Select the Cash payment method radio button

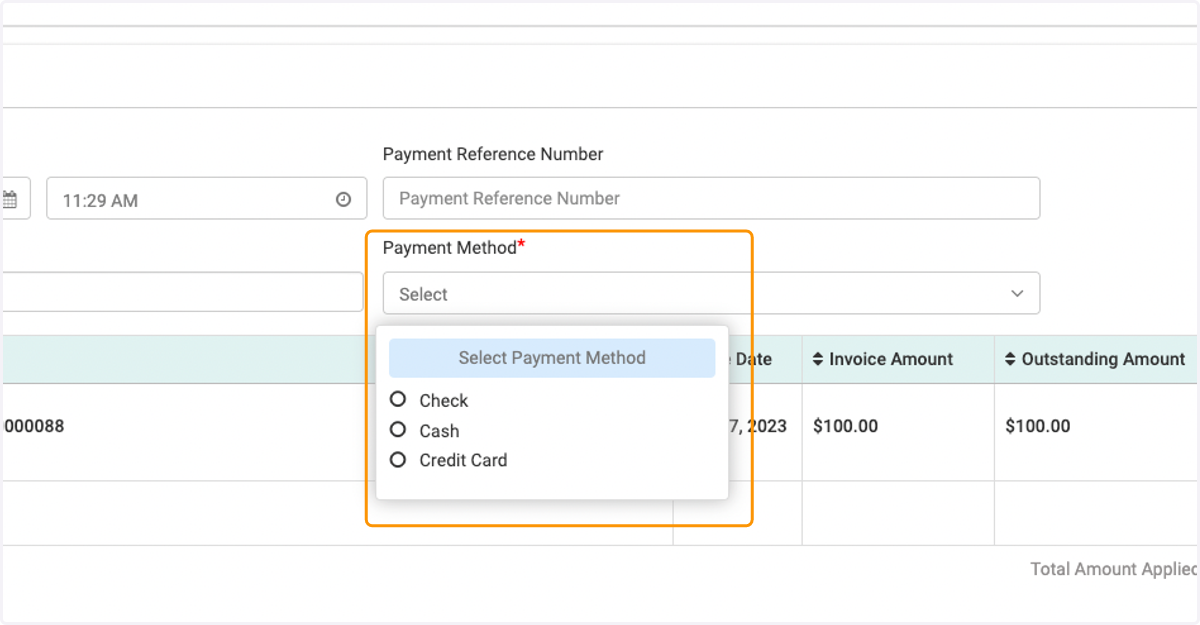pos(398,430)
